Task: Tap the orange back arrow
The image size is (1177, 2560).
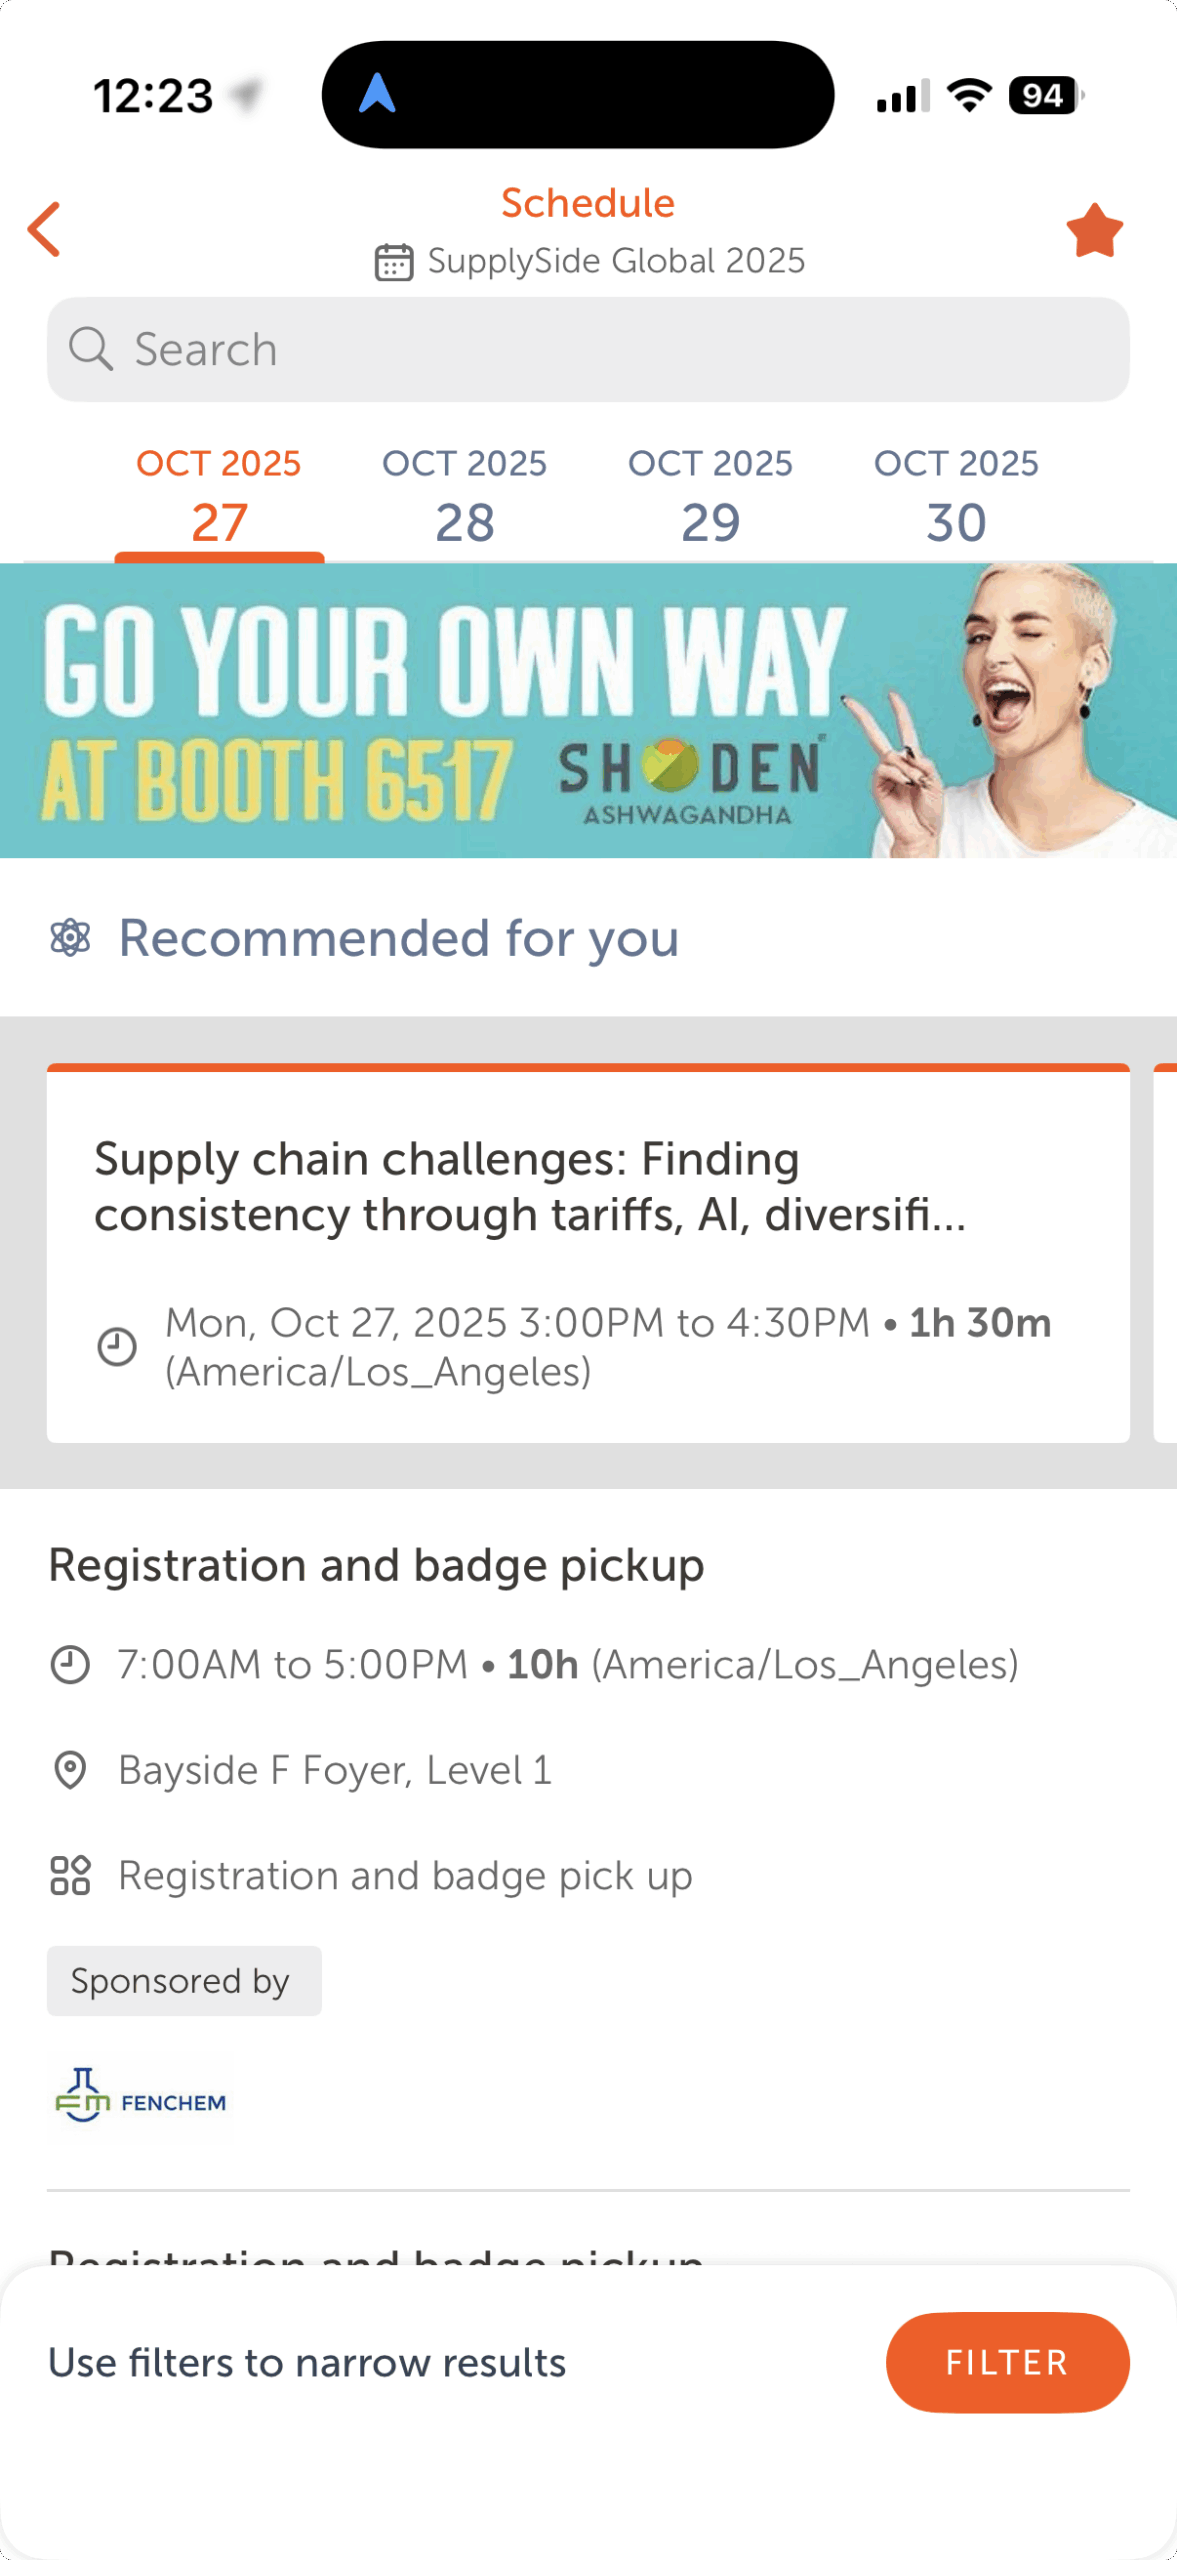Action: coord(45,230)
